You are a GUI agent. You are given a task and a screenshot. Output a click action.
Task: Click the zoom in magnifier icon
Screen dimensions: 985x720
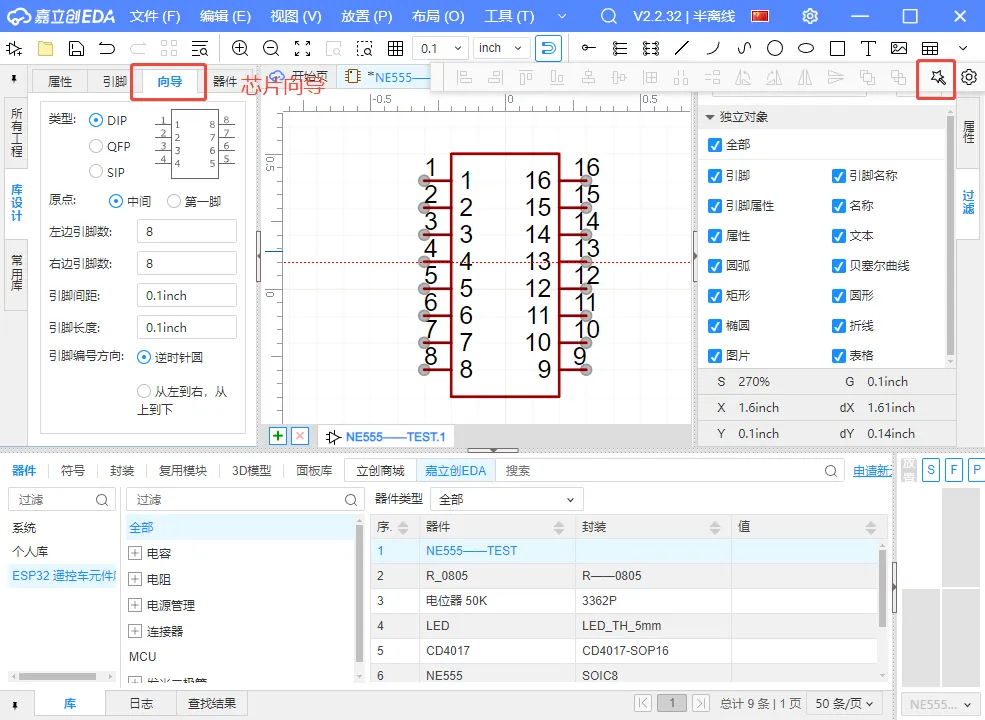point(239,48)
